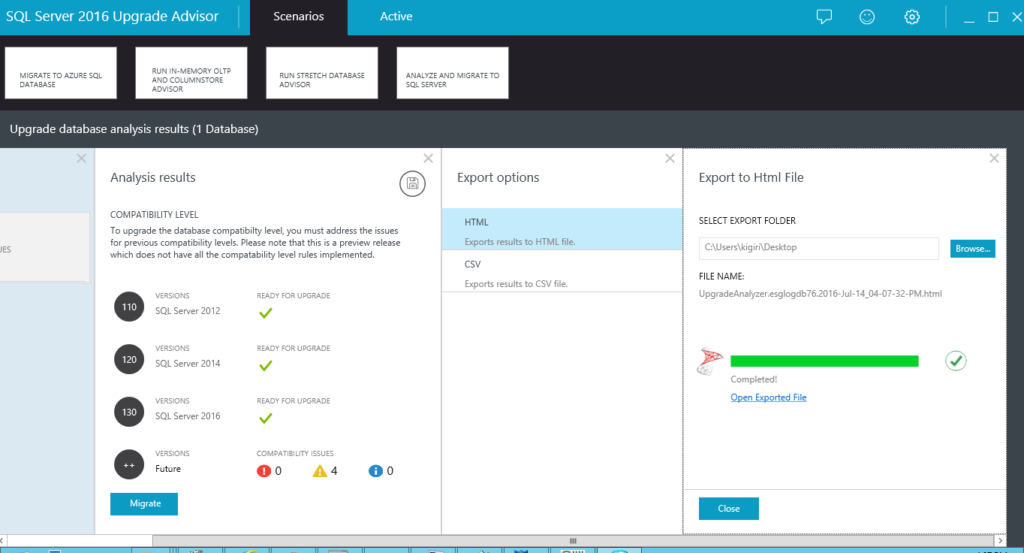Viewport: 1024px width, 553px height.
Task: Open the Exported File link
Action: click(x=768, y=398)
